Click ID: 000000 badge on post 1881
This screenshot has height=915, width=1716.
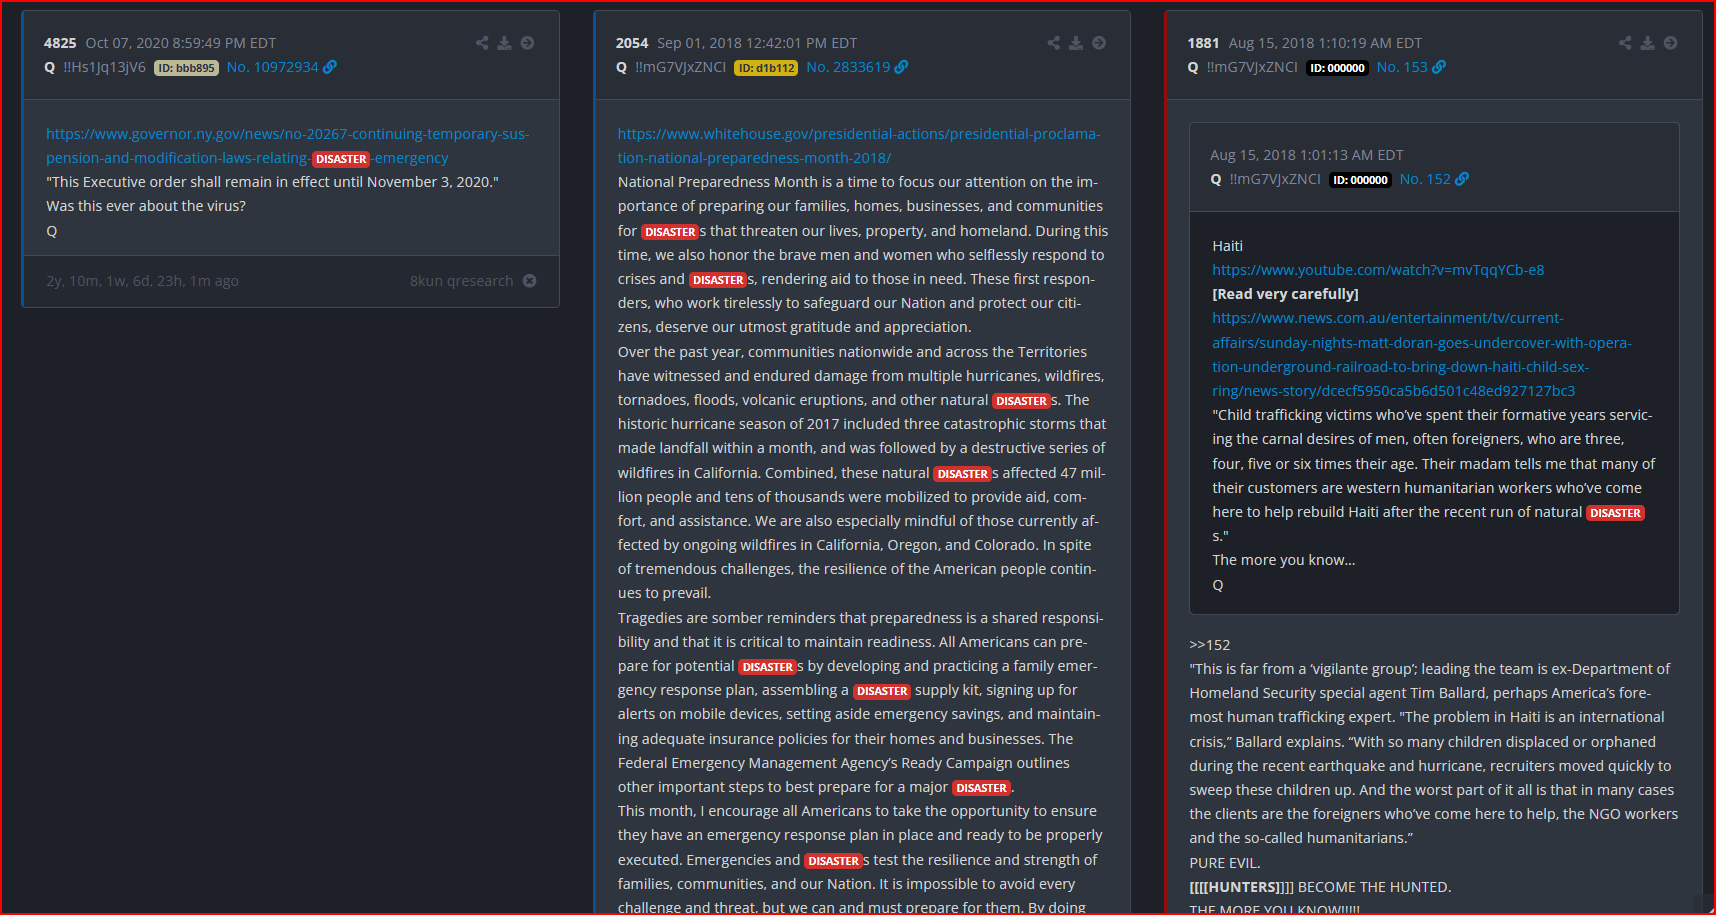coord(1337,68)
